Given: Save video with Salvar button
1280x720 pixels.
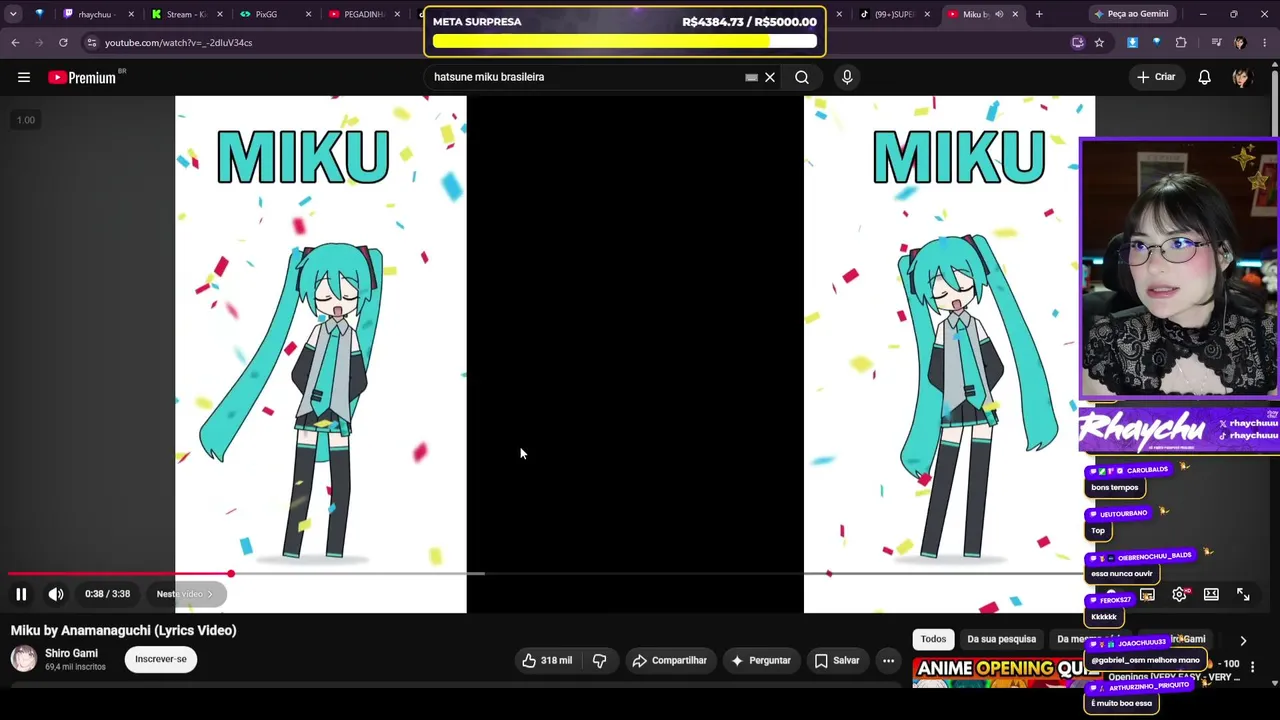Looking at the screenshot, I should coord(837,660).
